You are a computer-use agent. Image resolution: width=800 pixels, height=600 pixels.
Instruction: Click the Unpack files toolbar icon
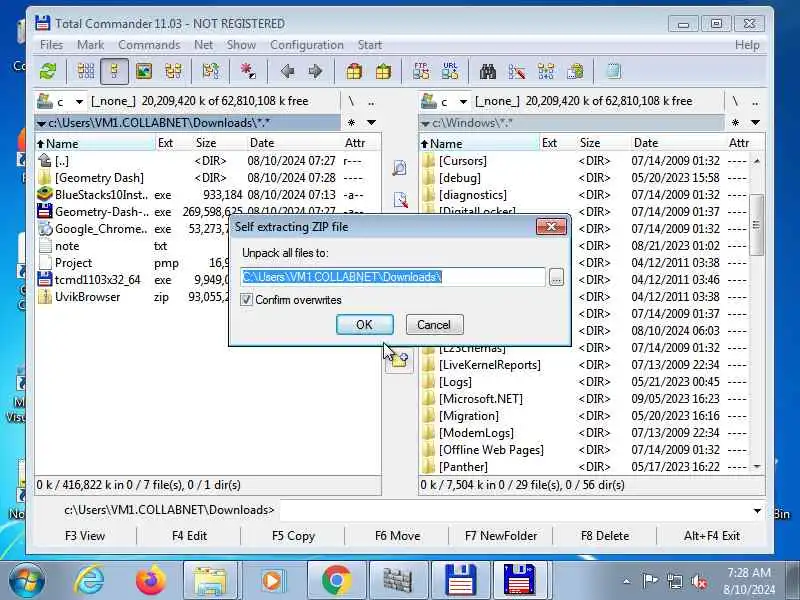(383, 71)
